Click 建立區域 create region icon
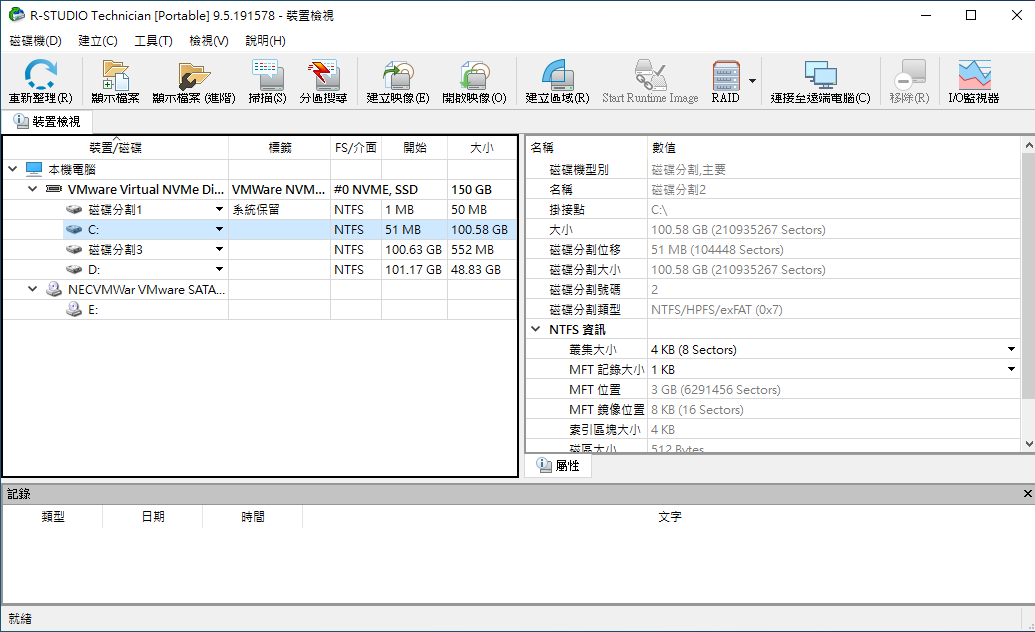This screenshot has width=1035, height=632. click(x=558, y=75)
